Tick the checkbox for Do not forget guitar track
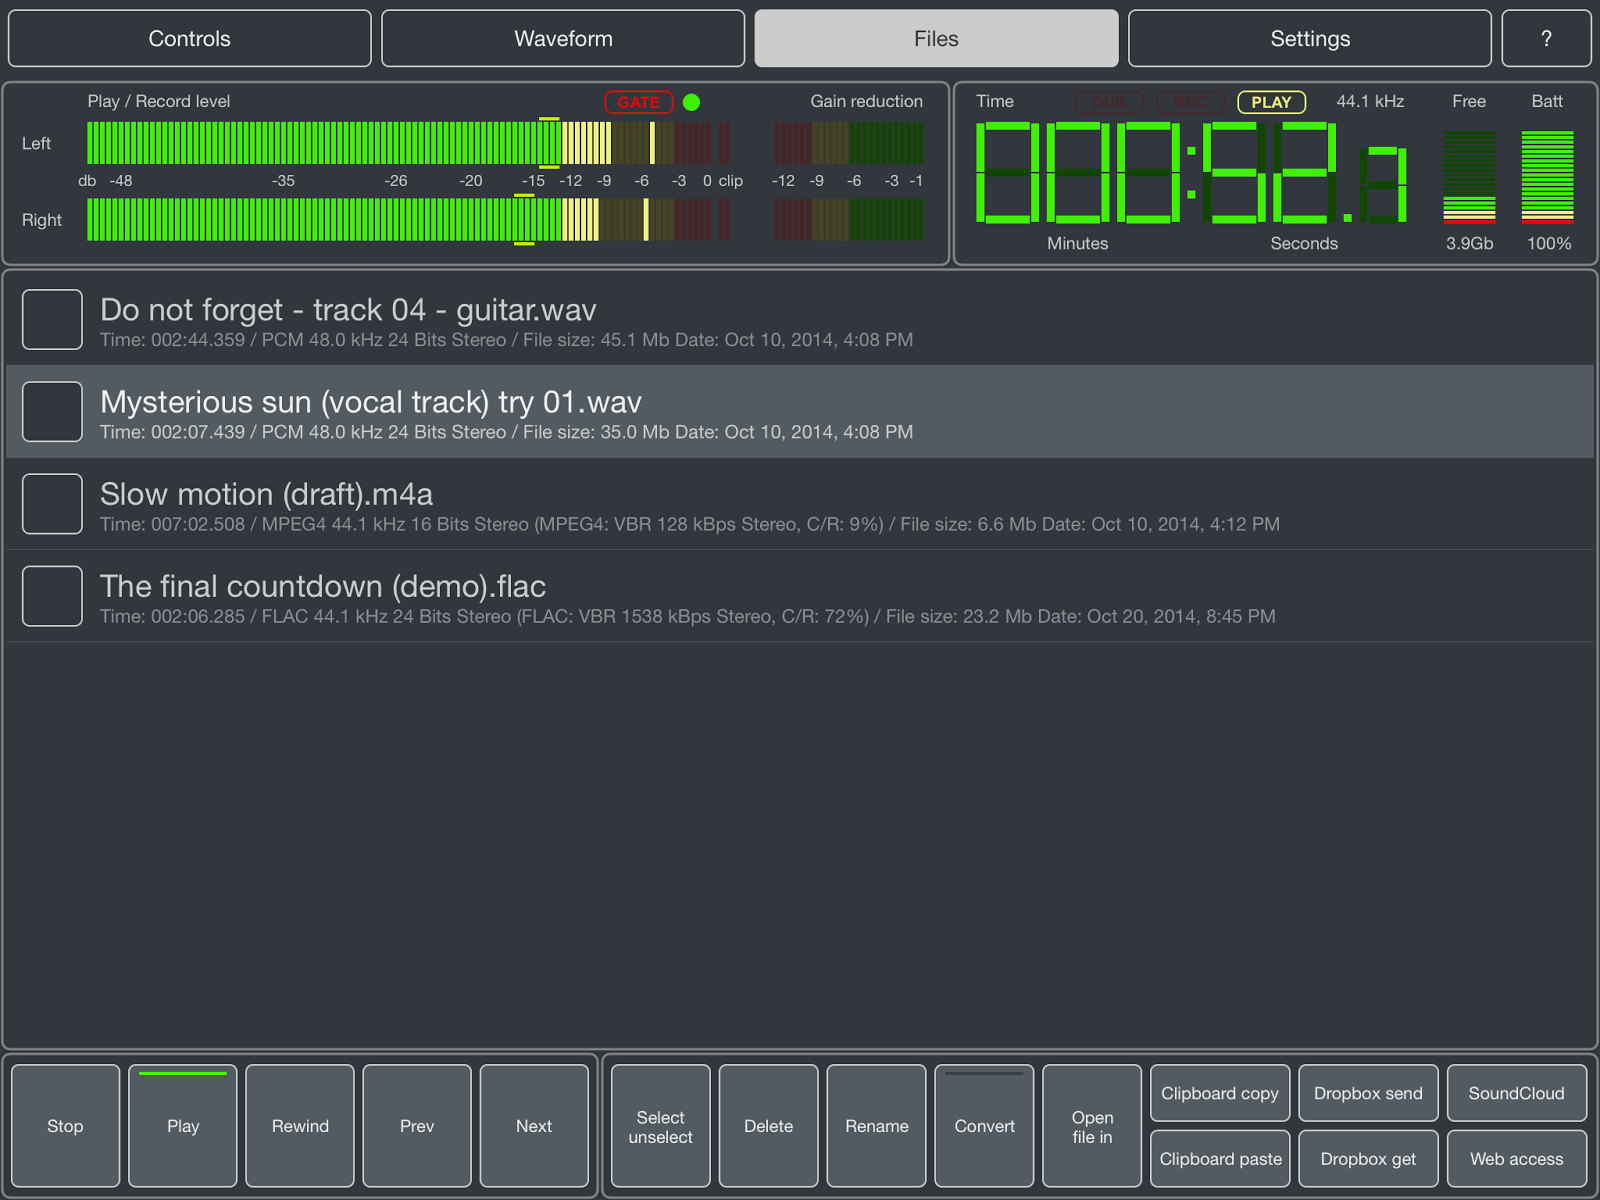This screenshot has height=1200, width=1600. click(x=52, y=319)
